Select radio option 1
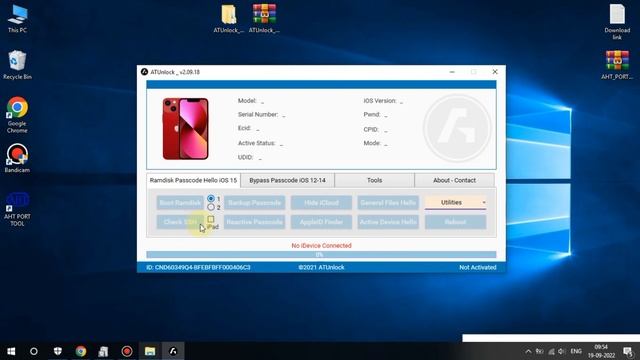Screen dimensions: 640x360 click(211, 198)
